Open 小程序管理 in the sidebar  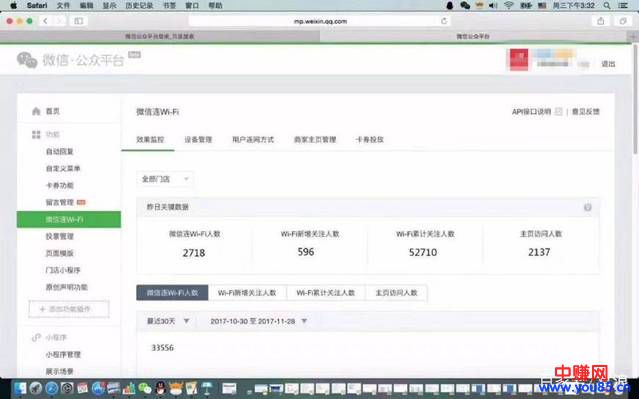(x=63, y=355)
